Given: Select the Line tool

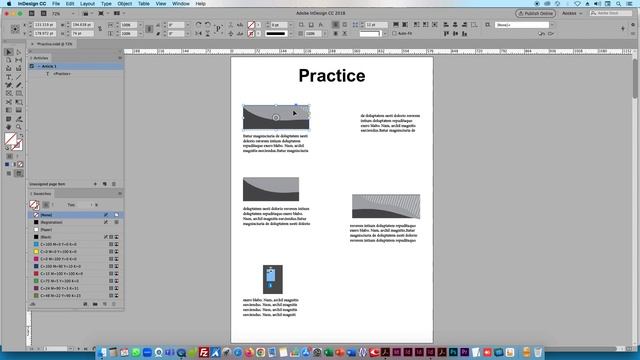Looking at the screenshot, I should pyautogui.click(x=19, y=77).
